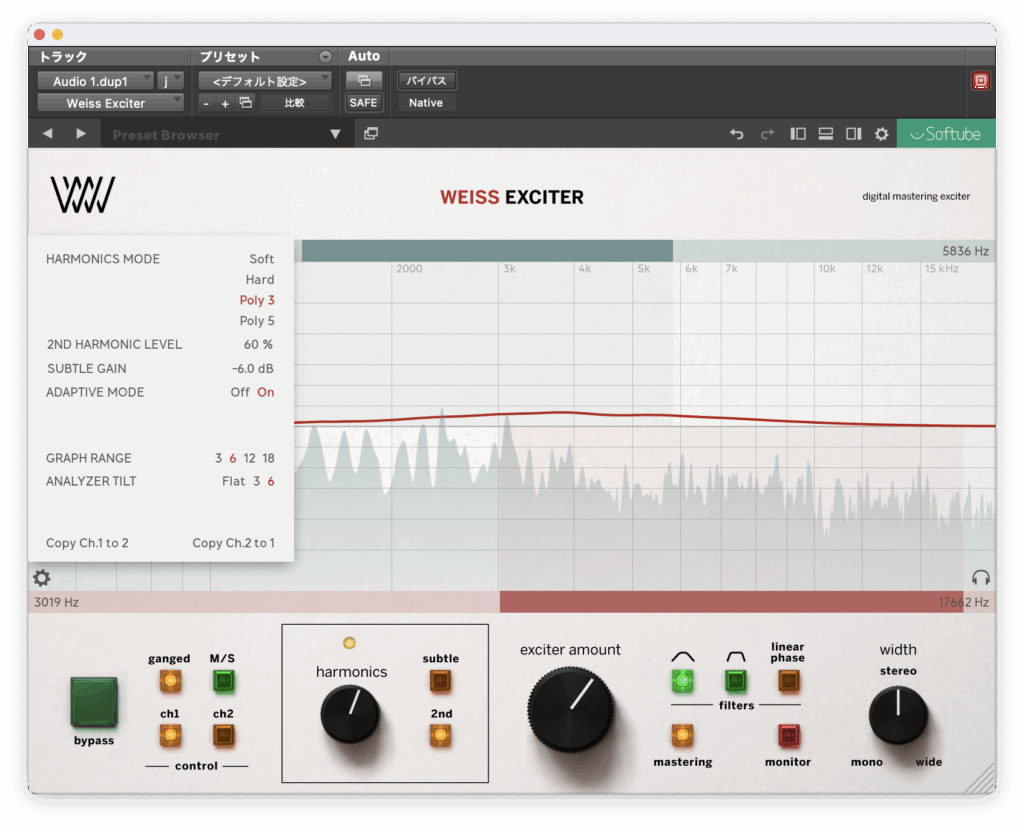1024x827 pixels.
Task: Open the Audio 1.dup1 track selector
Action: [x=95, y=81]
